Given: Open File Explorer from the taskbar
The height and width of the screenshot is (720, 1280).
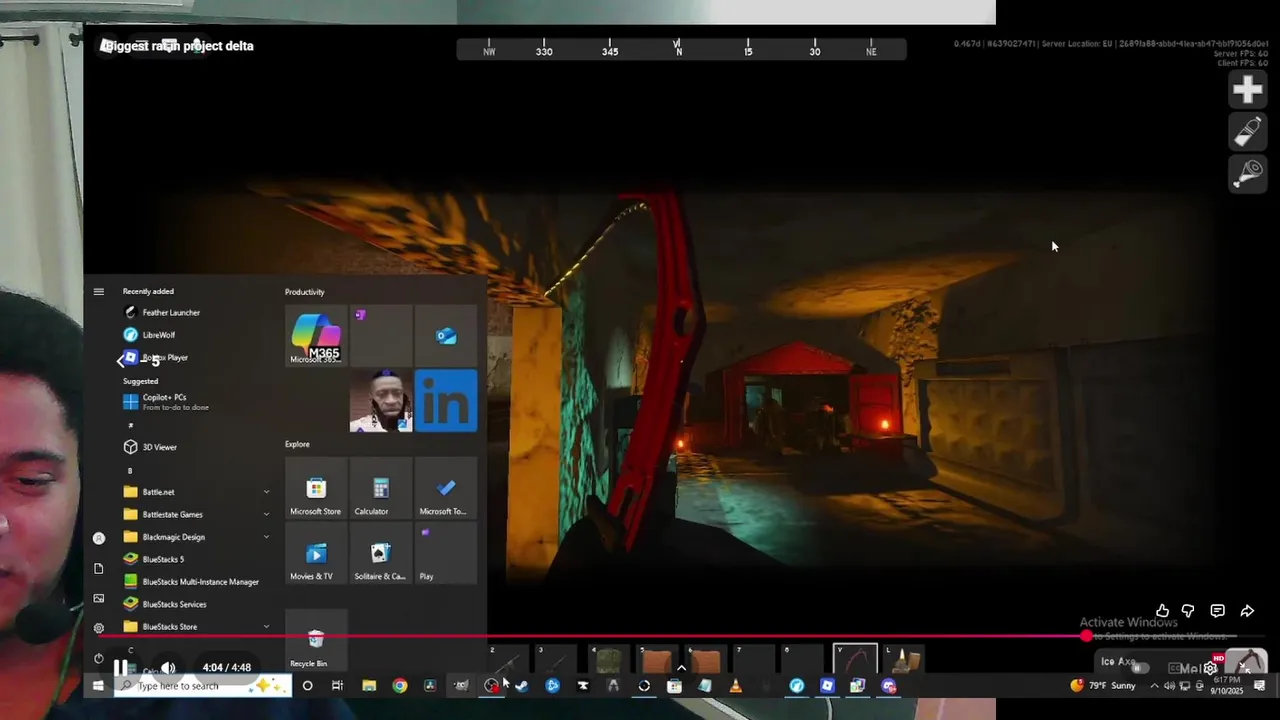Looking at the screenshot, I should click(x=368, y=686).
